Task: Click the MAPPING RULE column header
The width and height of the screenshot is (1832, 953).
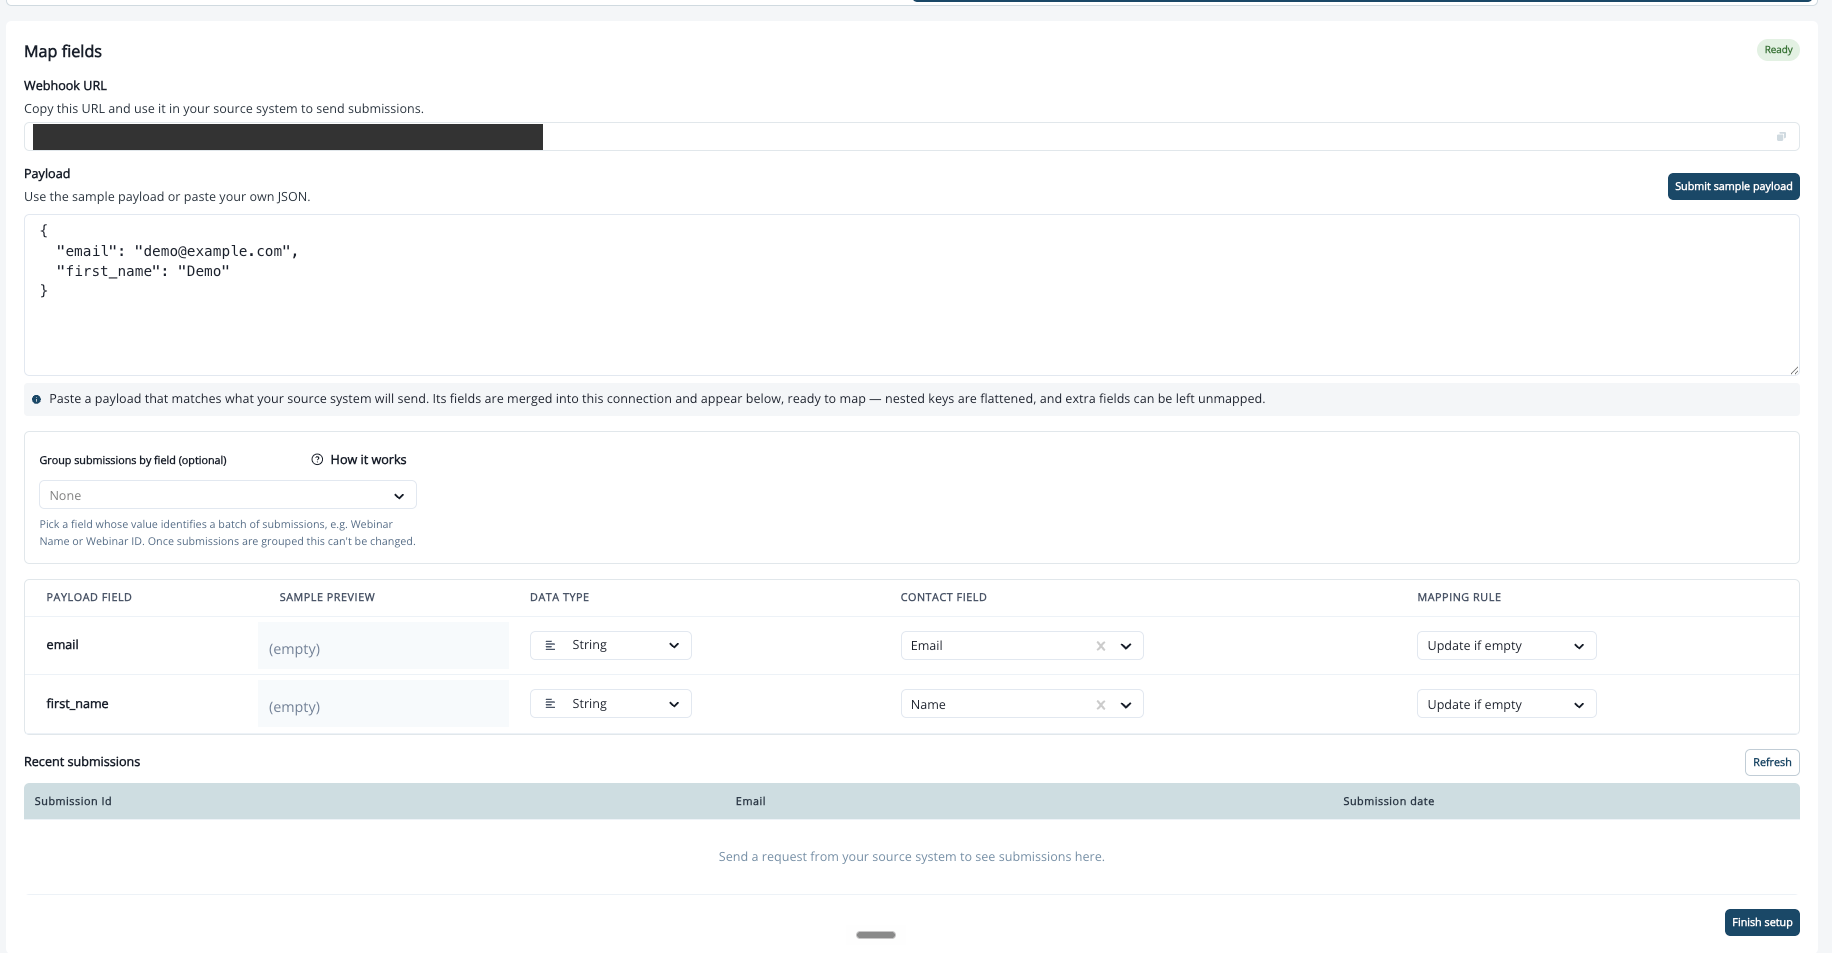Action: coord(1459,597)
